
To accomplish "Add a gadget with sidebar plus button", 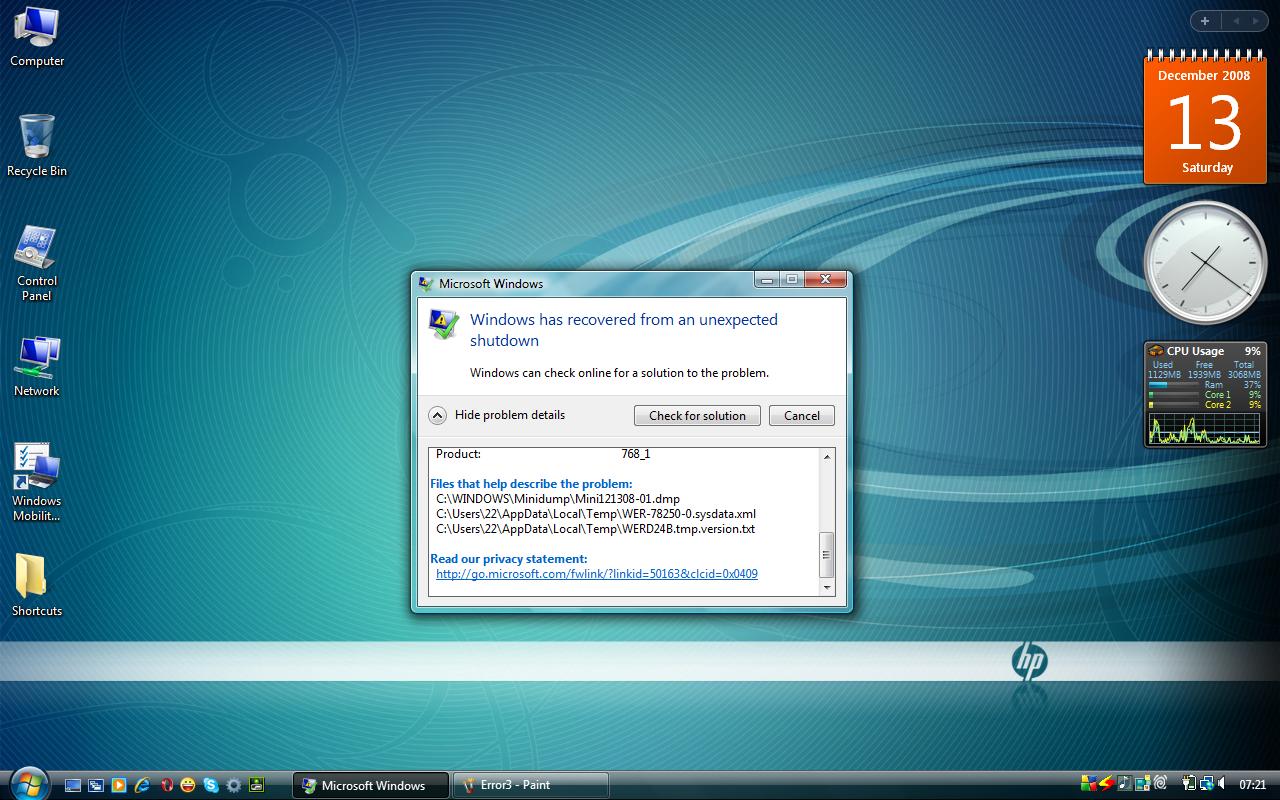I will [x=1205, y=21].
